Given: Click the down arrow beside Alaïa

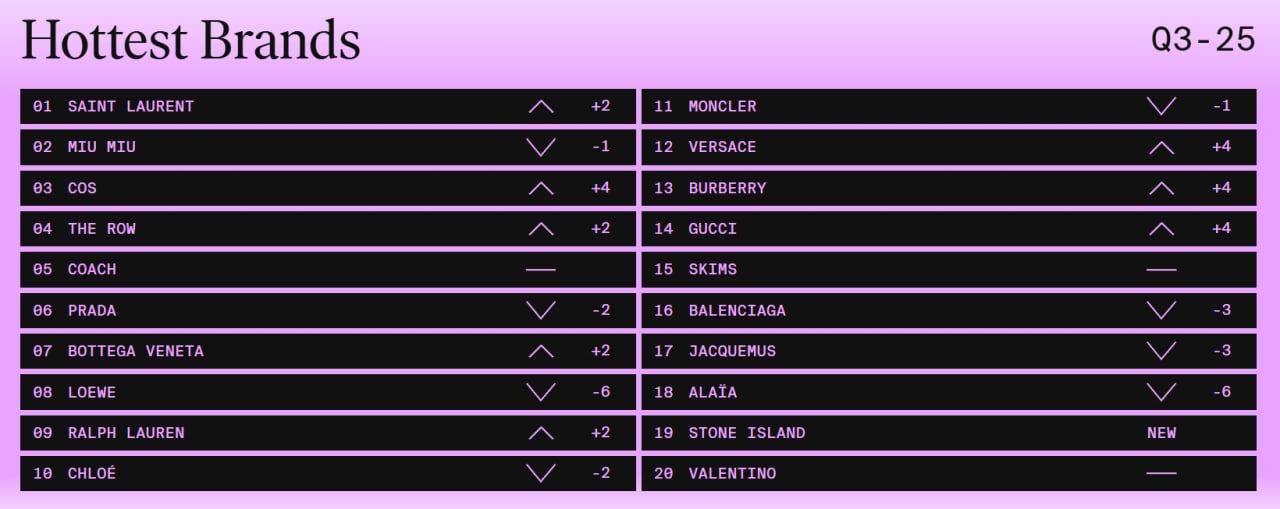Looking at the screenshot, I should (1161, 392).
